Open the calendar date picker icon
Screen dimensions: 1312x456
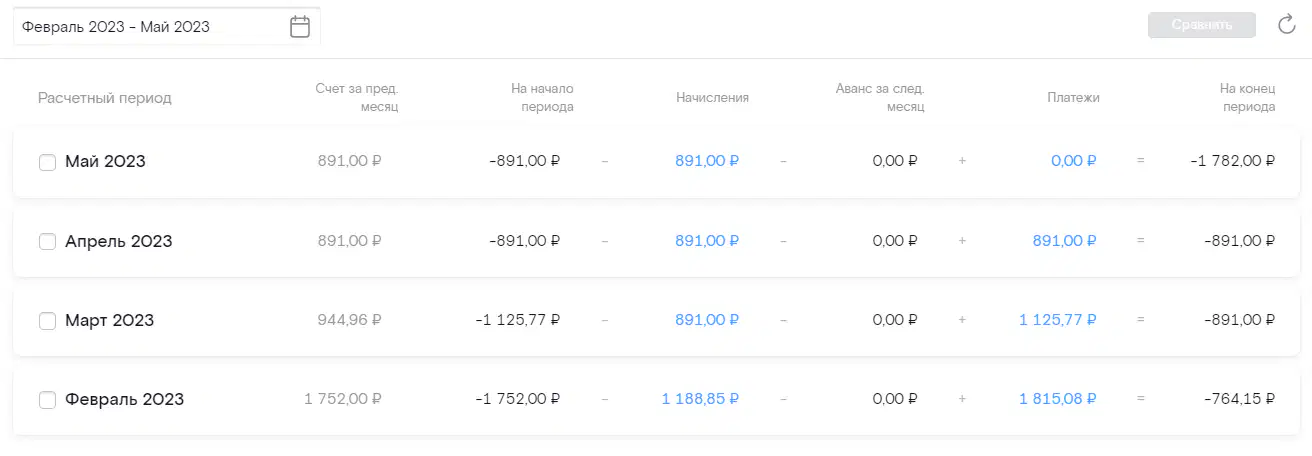[x=300, y=27]
